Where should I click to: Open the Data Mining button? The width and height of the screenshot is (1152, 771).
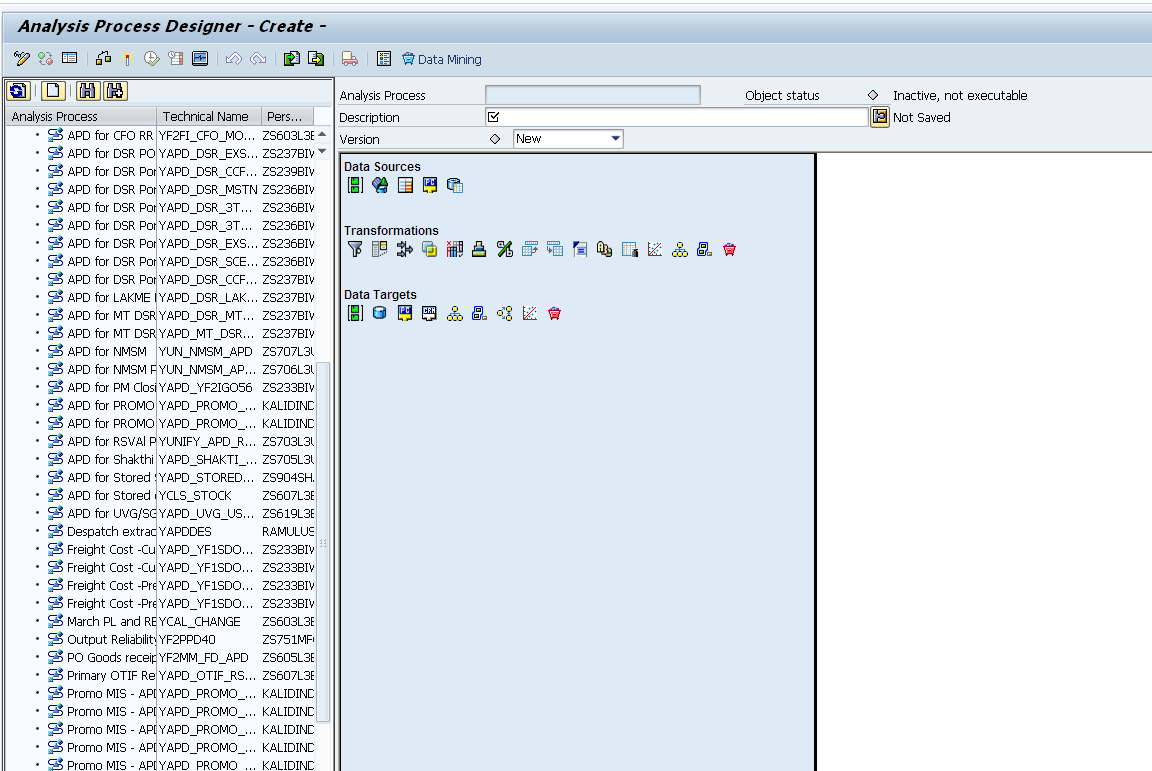[442, 60]
